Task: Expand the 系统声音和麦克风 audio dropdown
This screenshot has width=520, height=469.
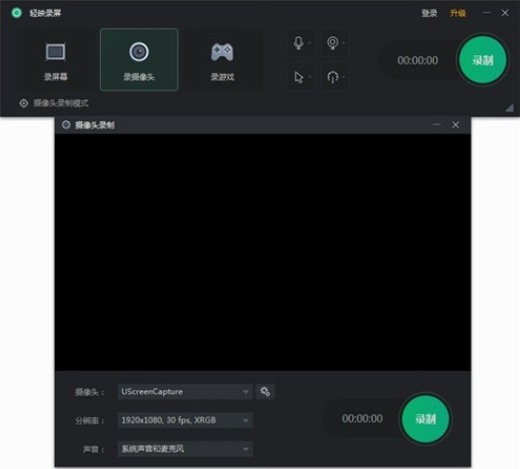Action: [x=185, y=449]
